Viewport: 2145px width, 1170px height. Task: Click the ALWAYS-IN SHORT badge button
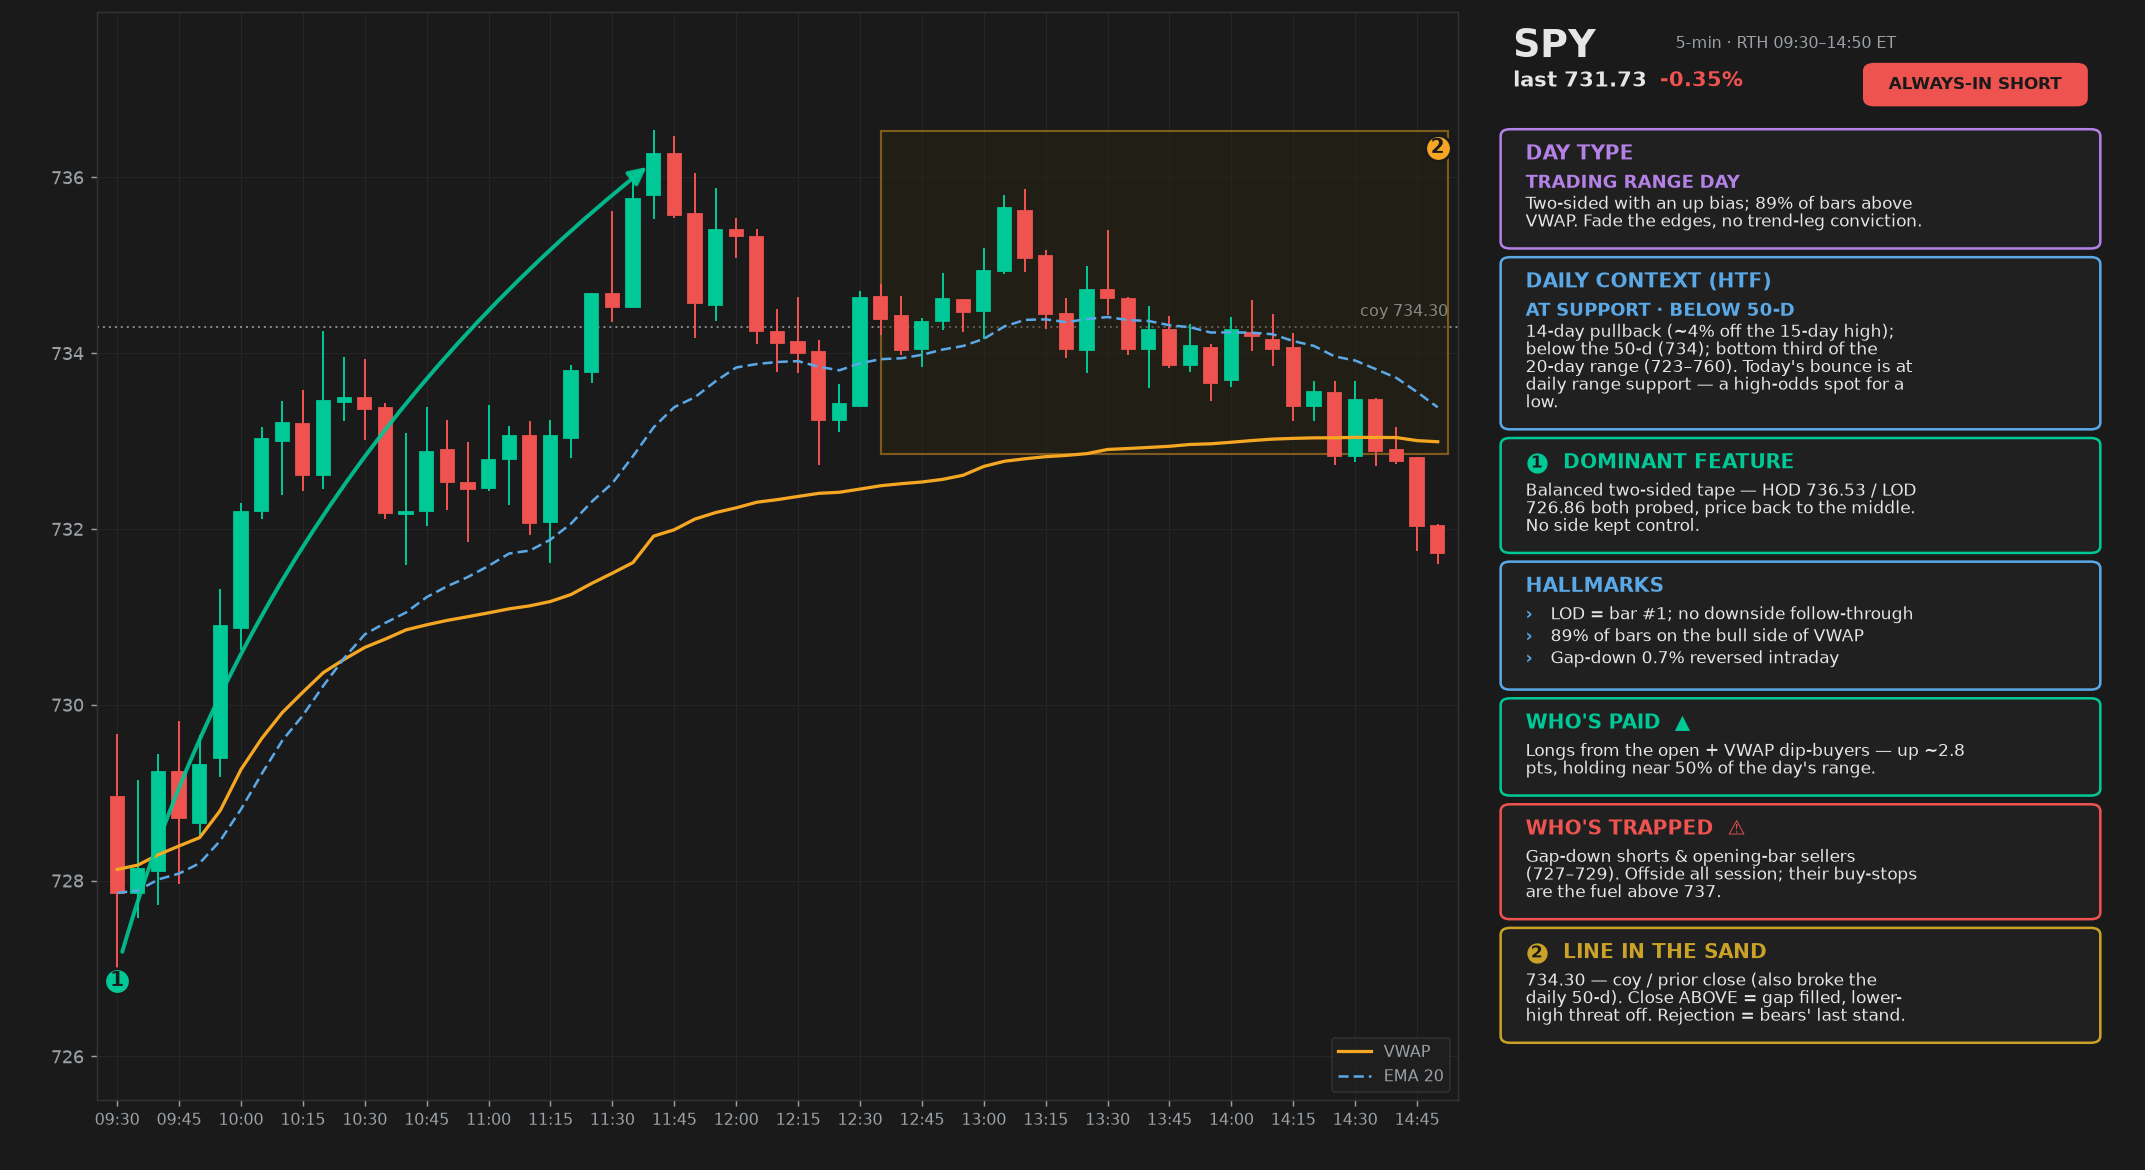coord(1974,84)
